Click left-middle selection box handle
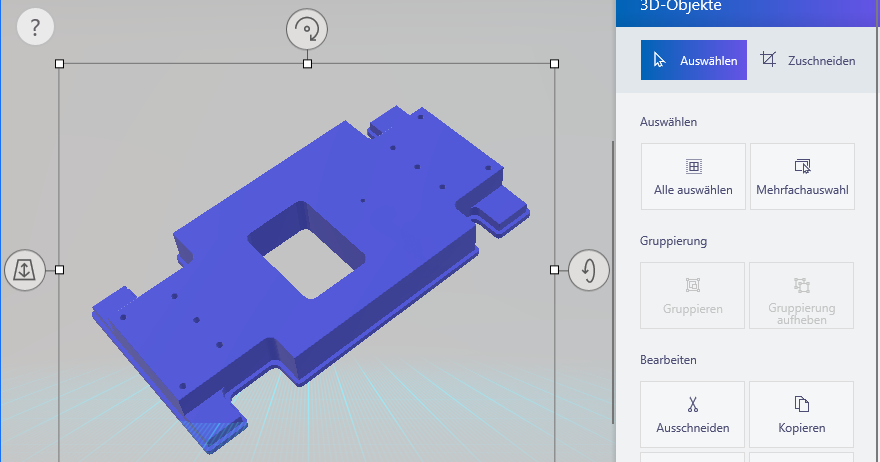This screenshot has width=880, height=462. tap(59, 270)
